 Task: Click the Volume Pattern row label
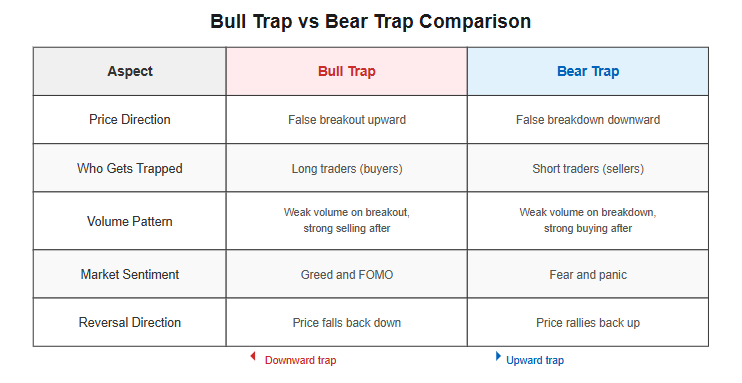click(130, 221)
